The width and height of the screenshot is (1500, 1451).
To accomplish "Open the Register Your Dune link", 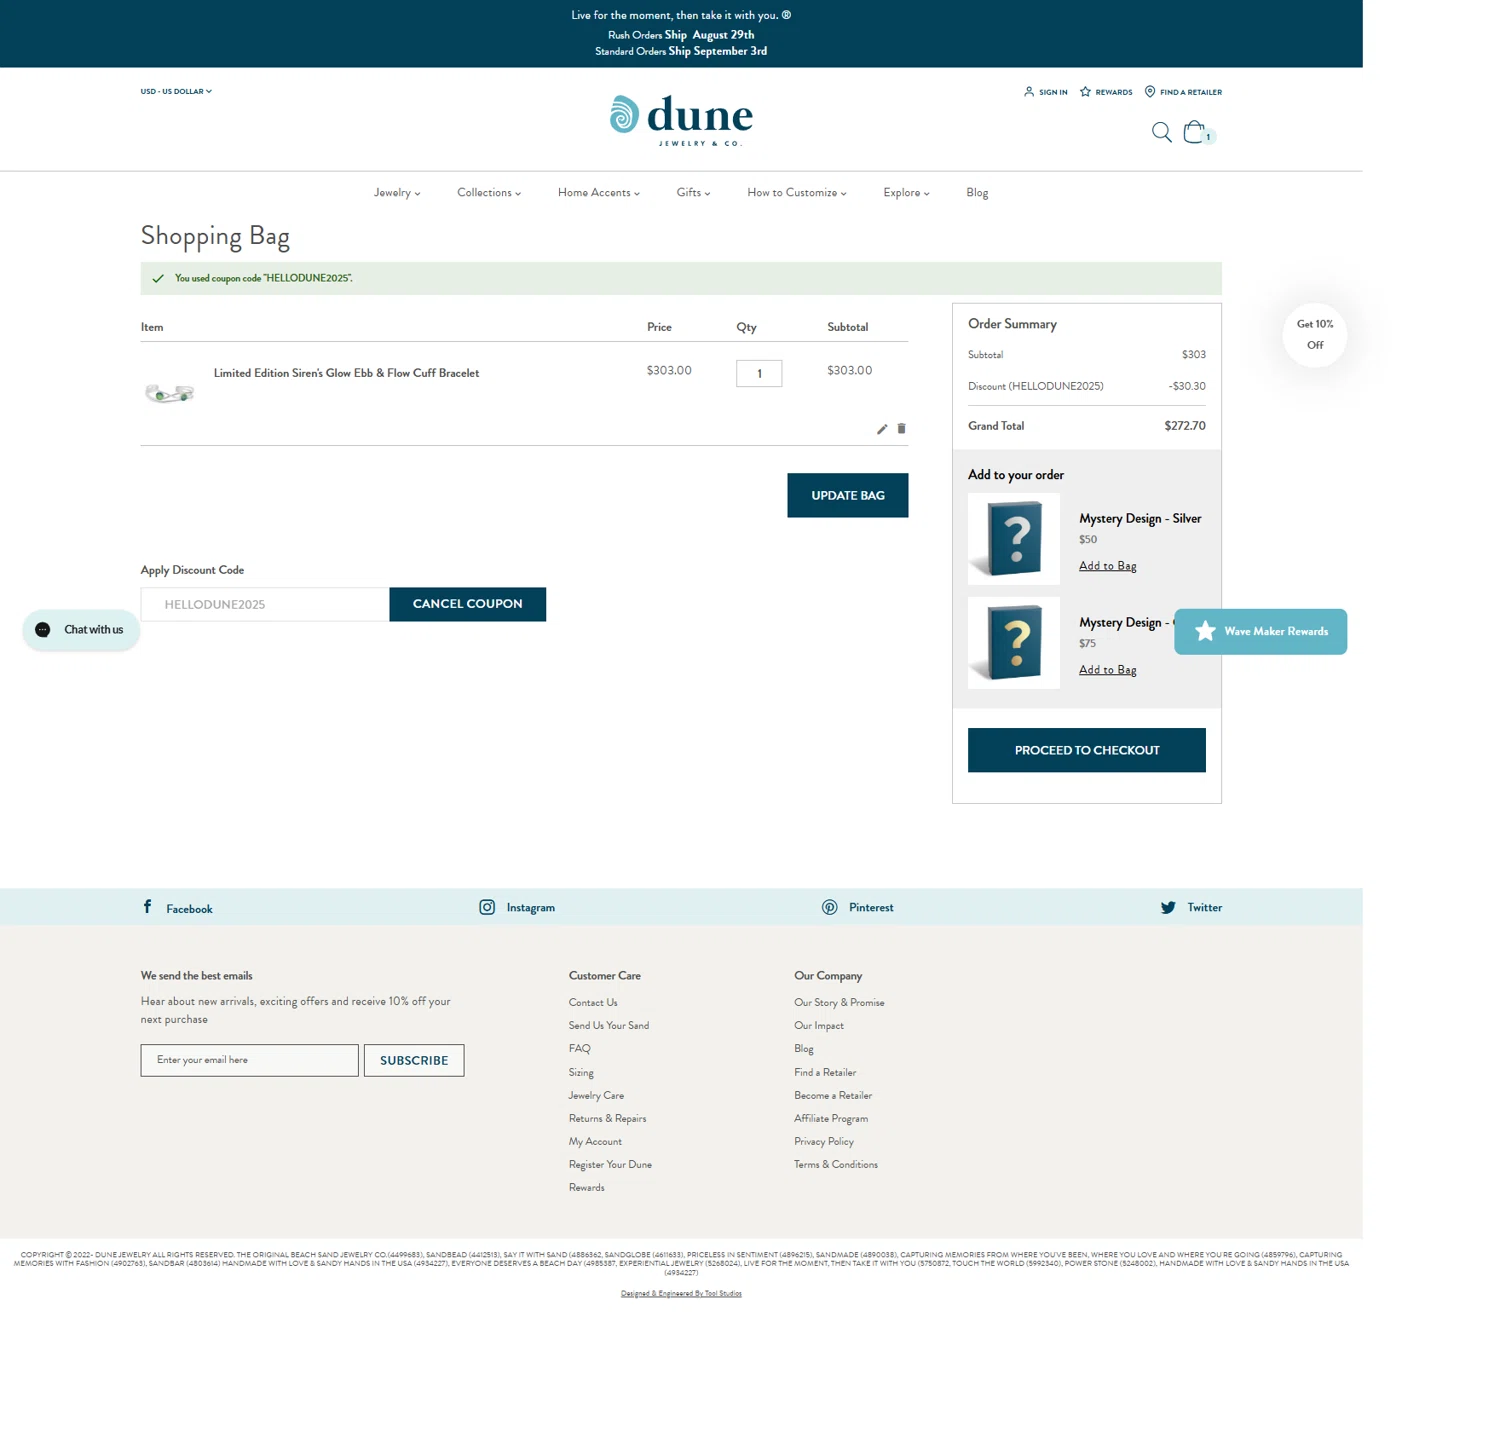I will coord(610,1164).
